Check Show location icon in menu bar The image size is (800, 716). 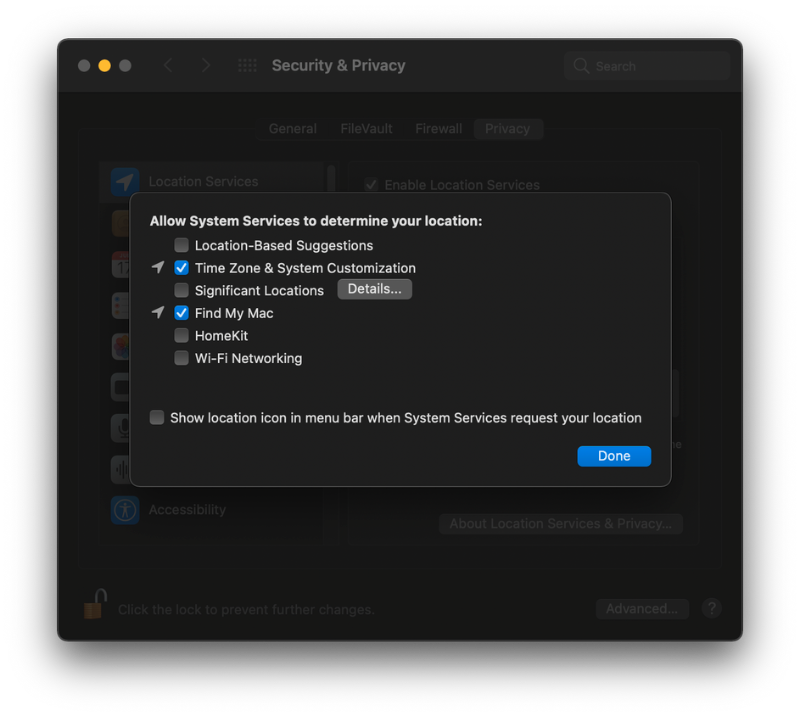click(157, 417)
